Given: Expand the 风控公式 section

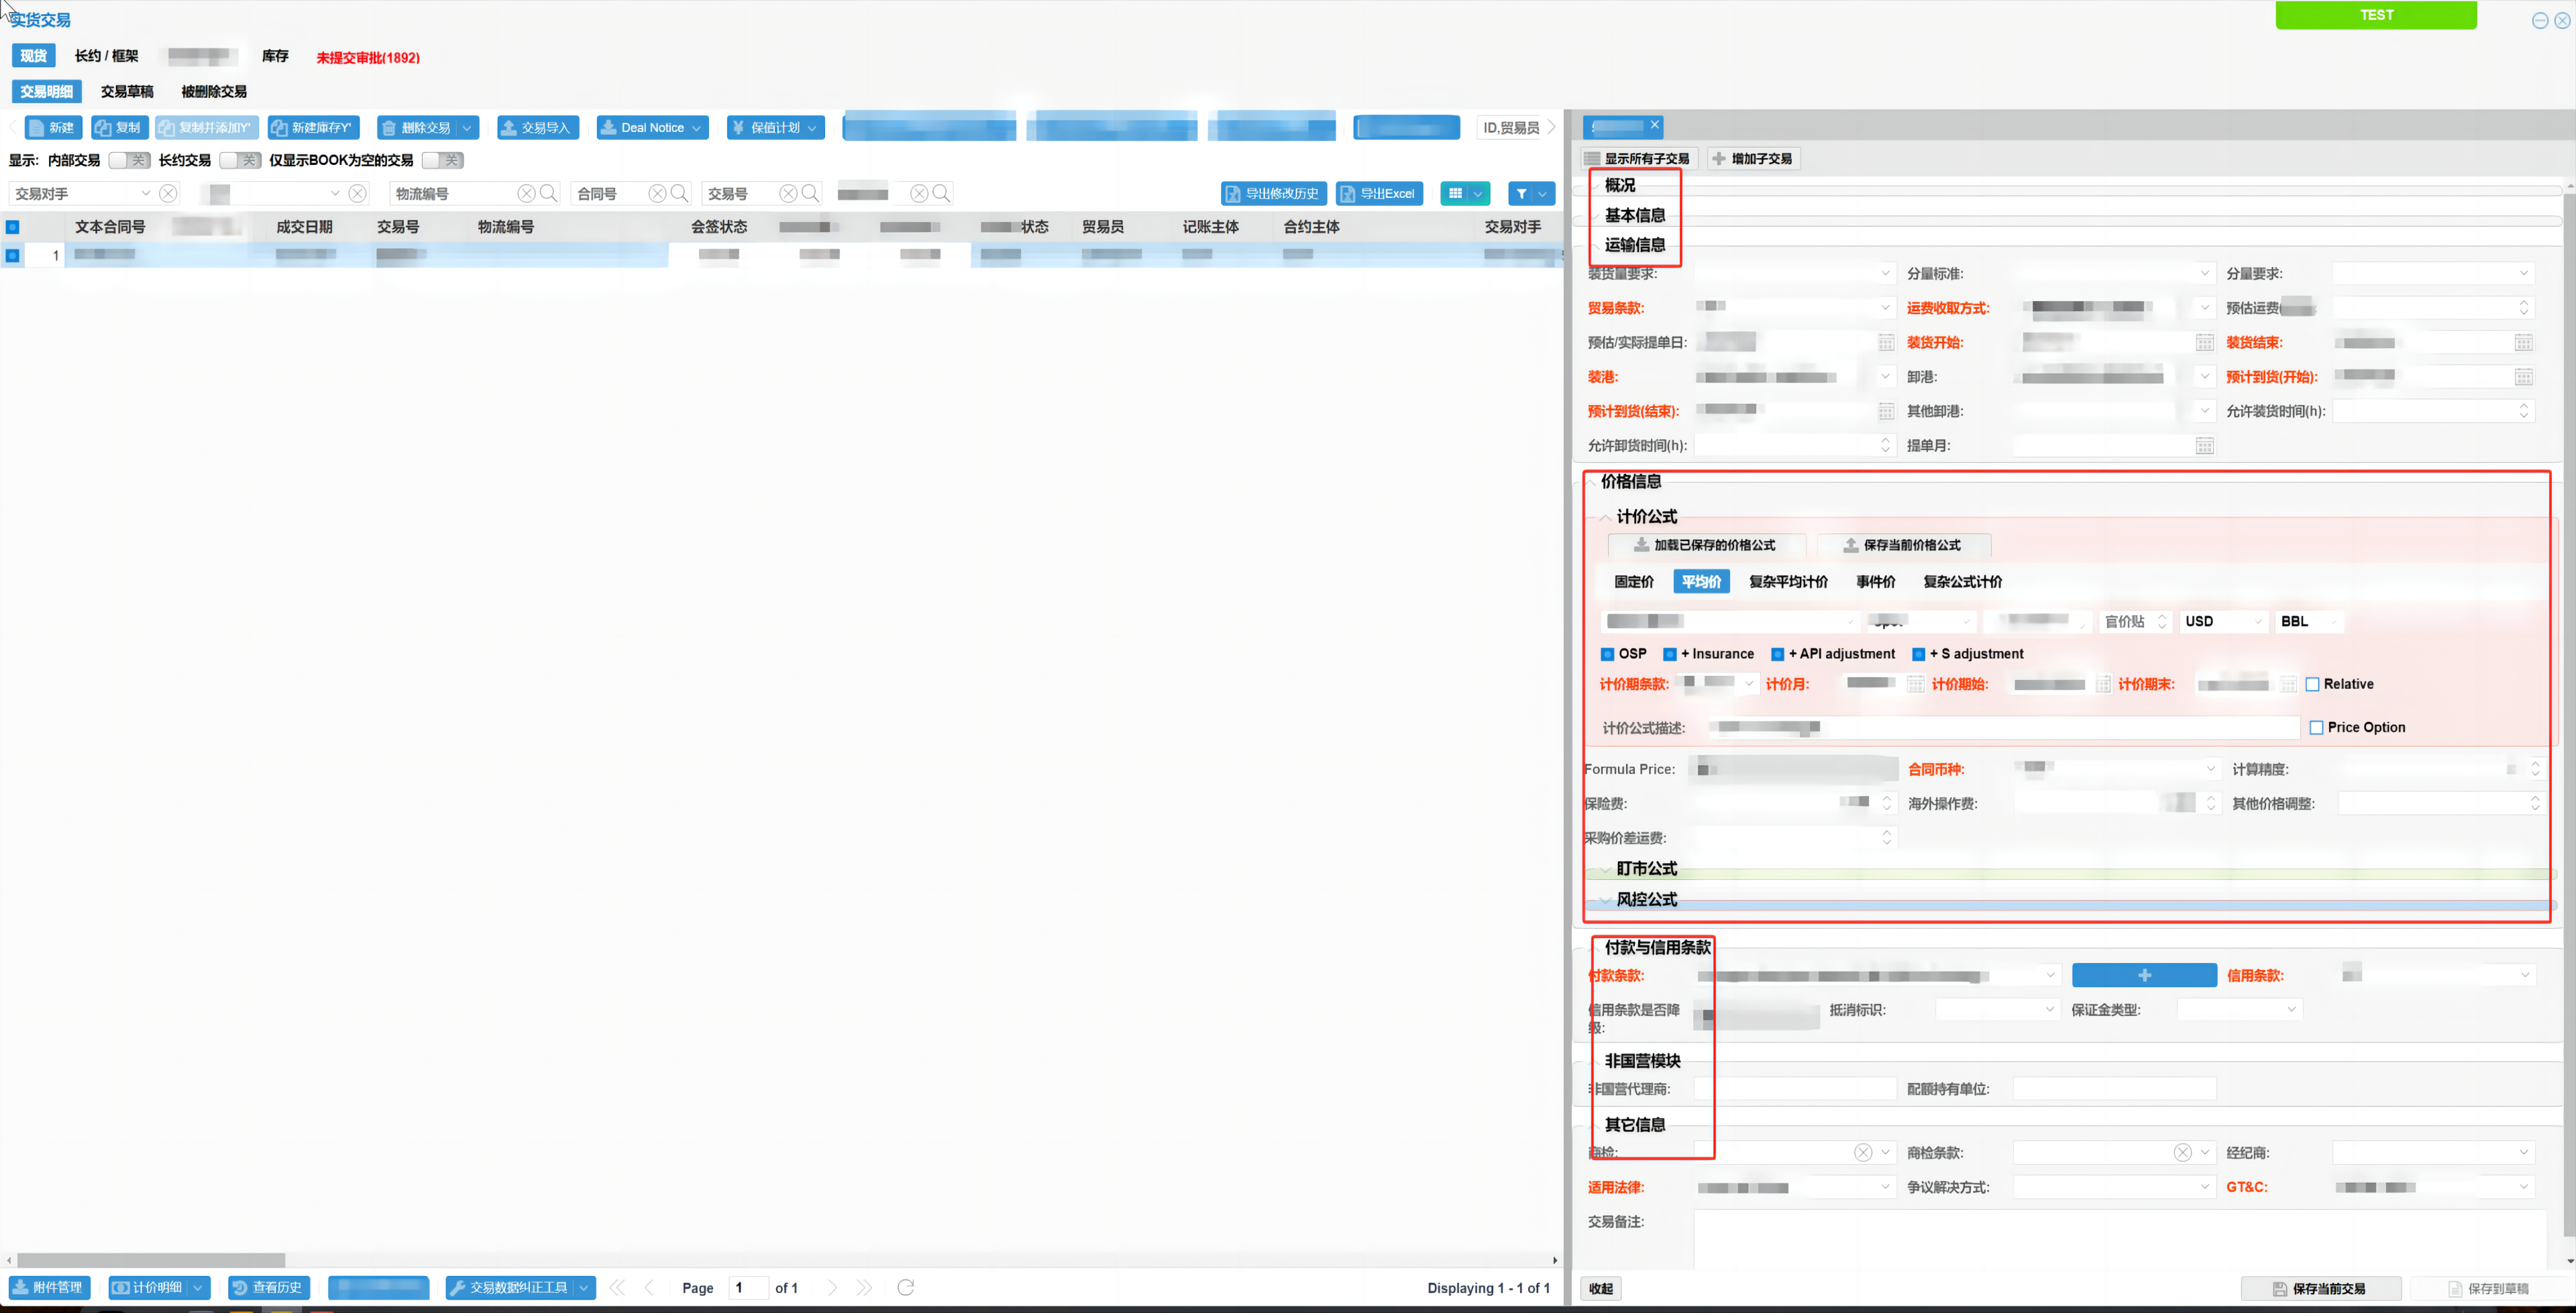Looking at the screenshot, I should (x=1606, y=900).
